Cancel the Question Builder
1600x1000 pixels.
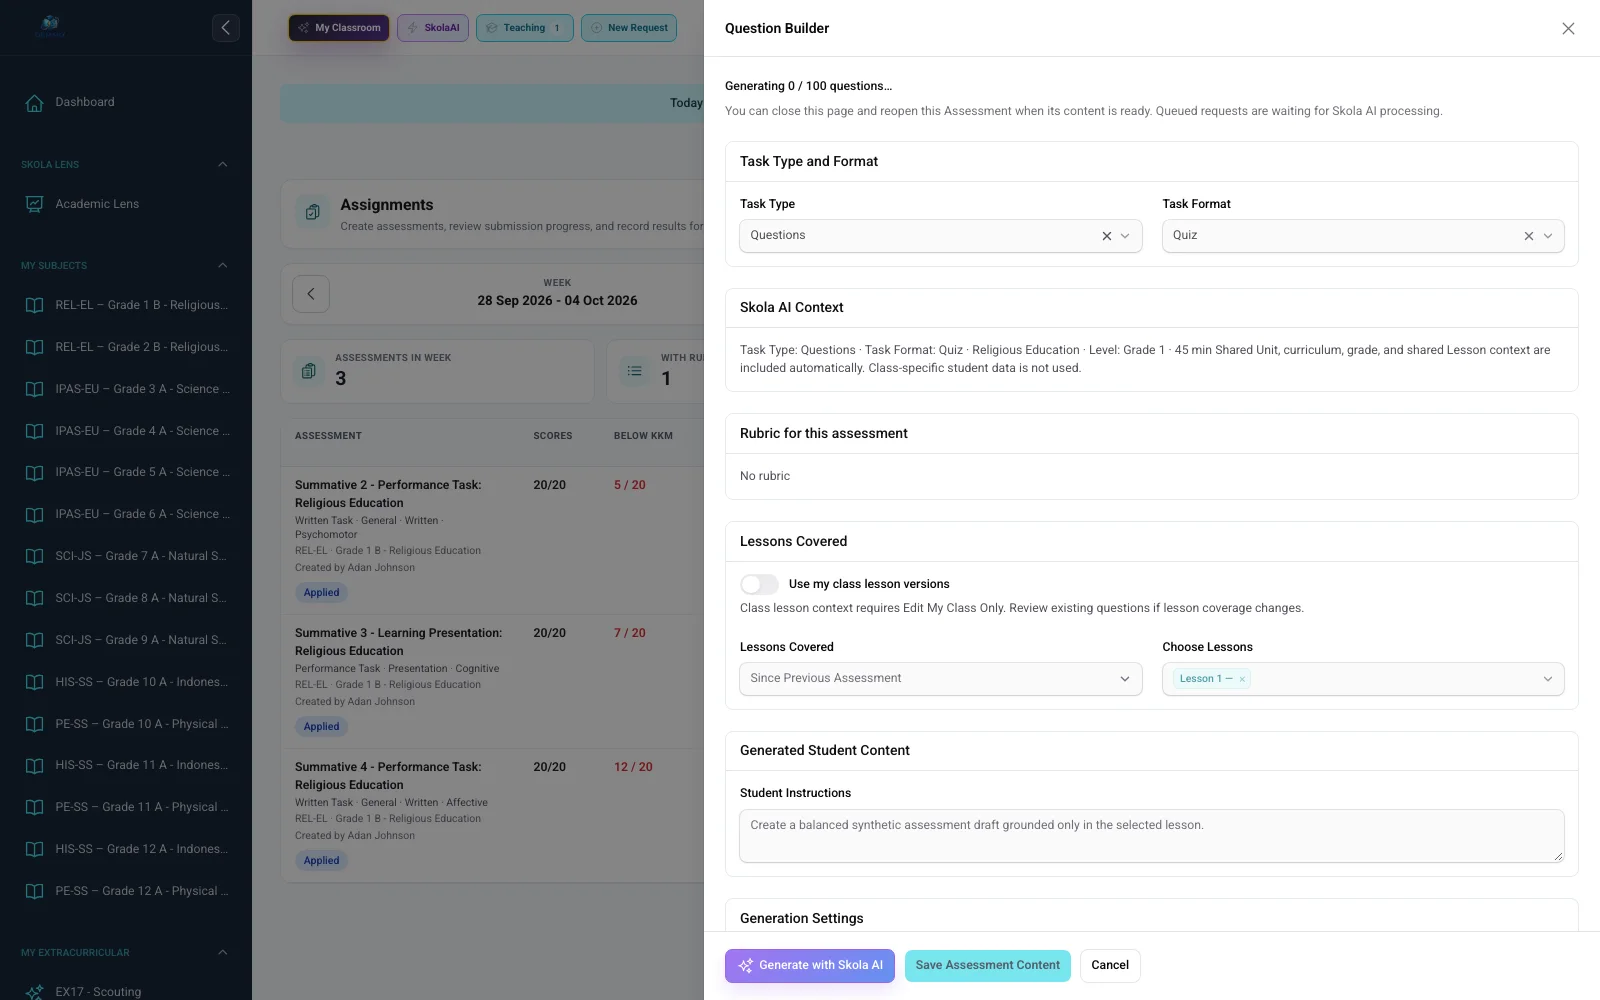1110,966
